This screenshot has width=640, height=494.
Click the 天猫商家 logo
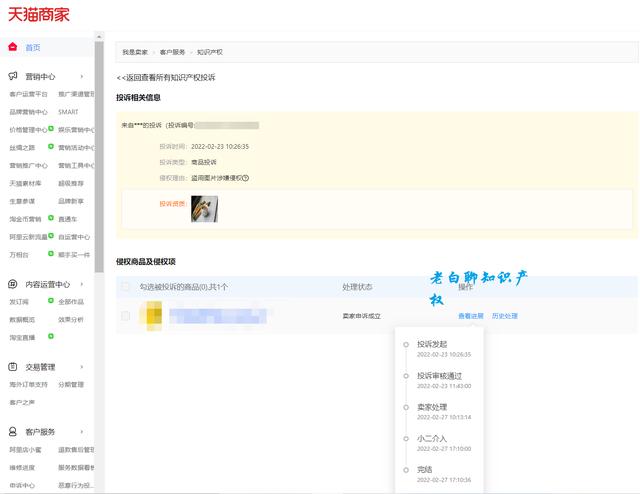click(x=39, y=15)
